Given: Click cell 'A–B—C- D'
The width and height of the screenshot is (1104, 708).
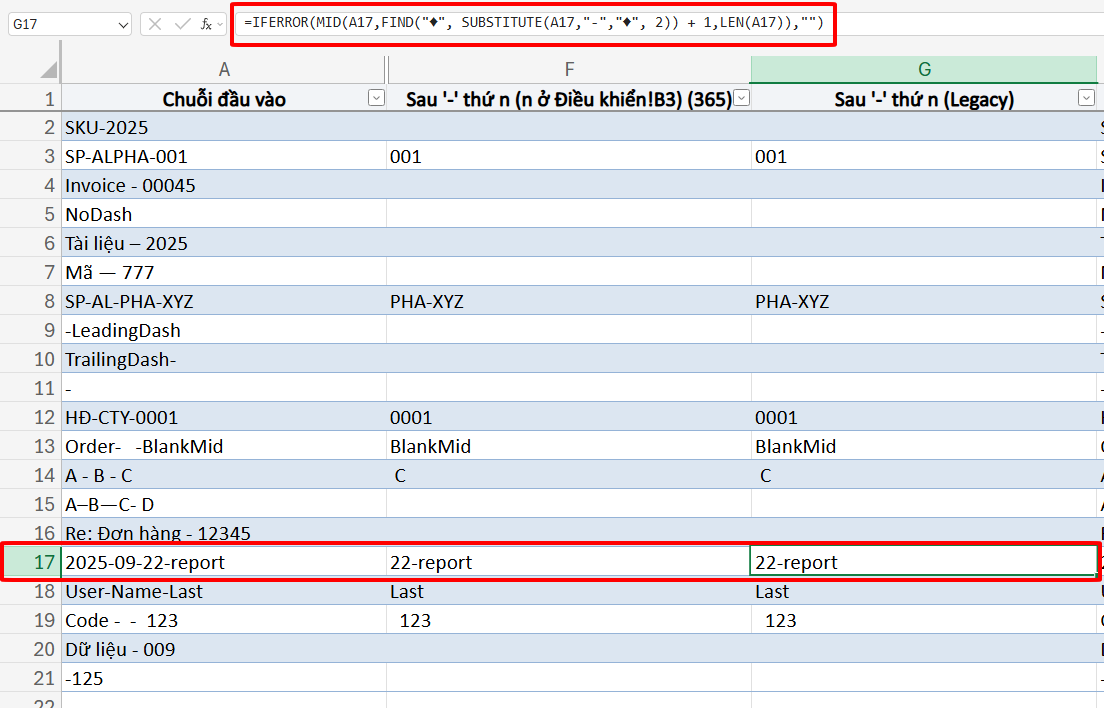Looking at the screenshot, I should click(x=224, y=505).
